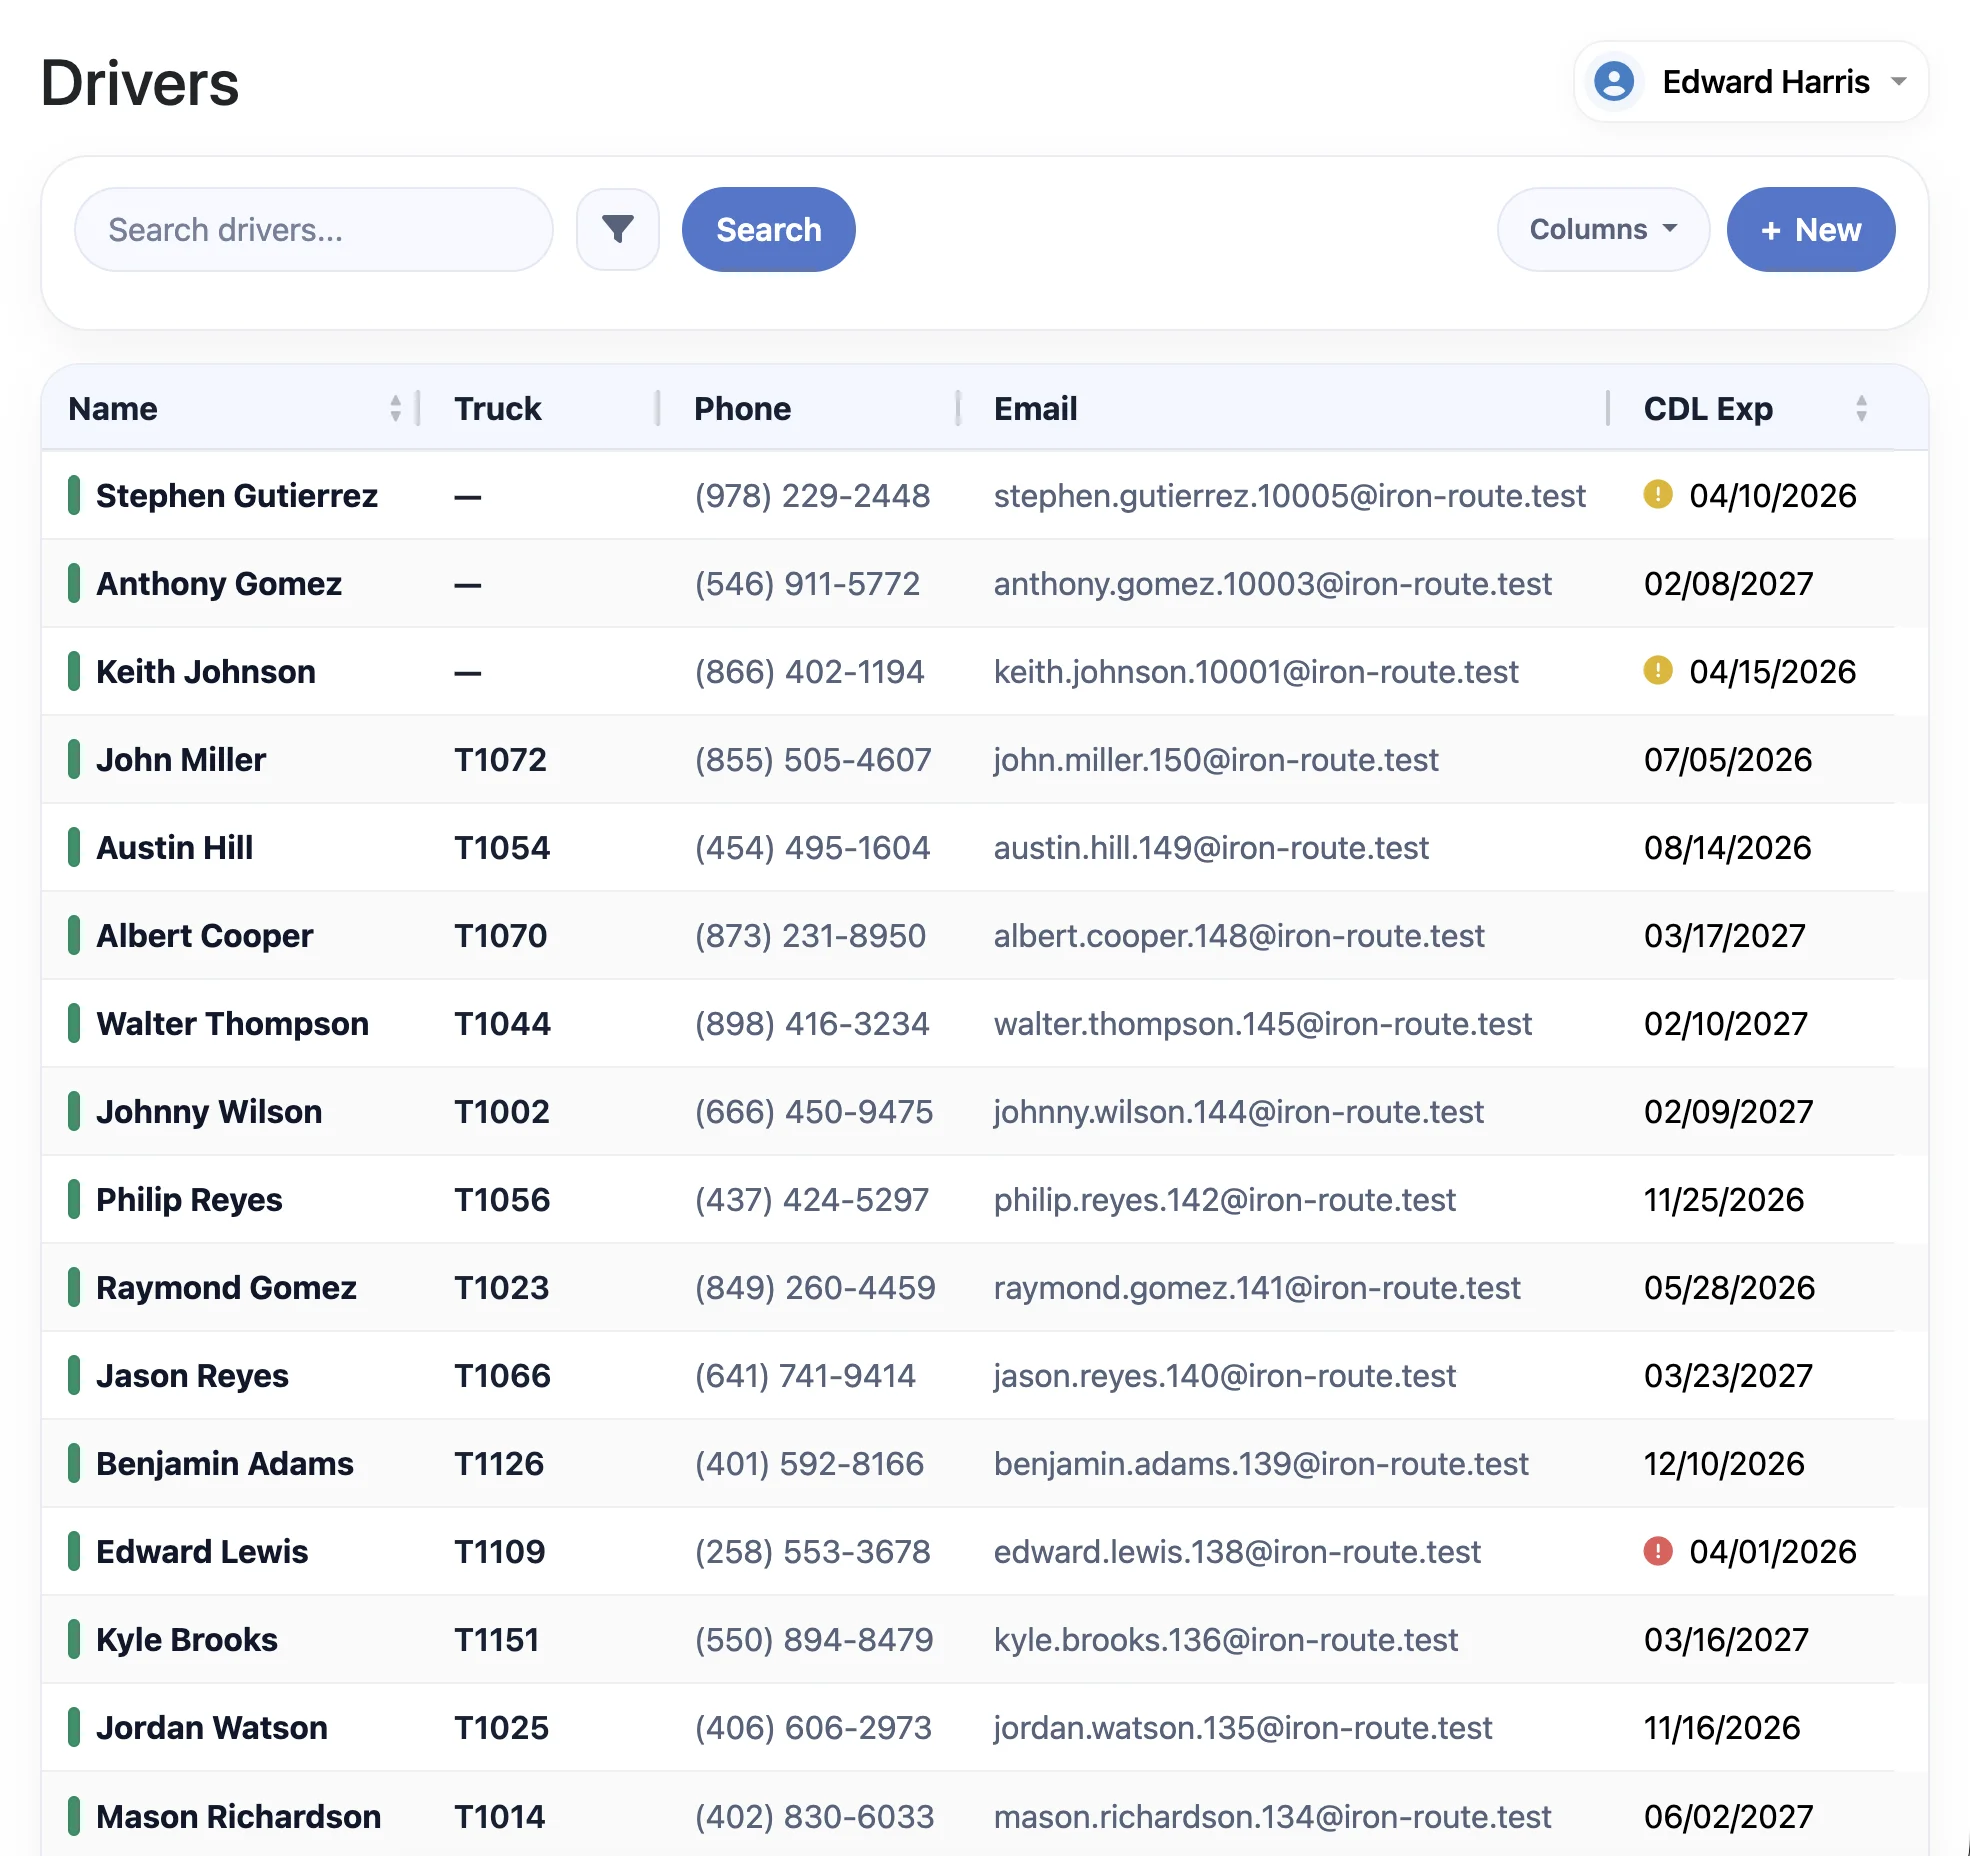Select the Email column header
This screenshot has height=1856, width=1970.
point(1035,408)
